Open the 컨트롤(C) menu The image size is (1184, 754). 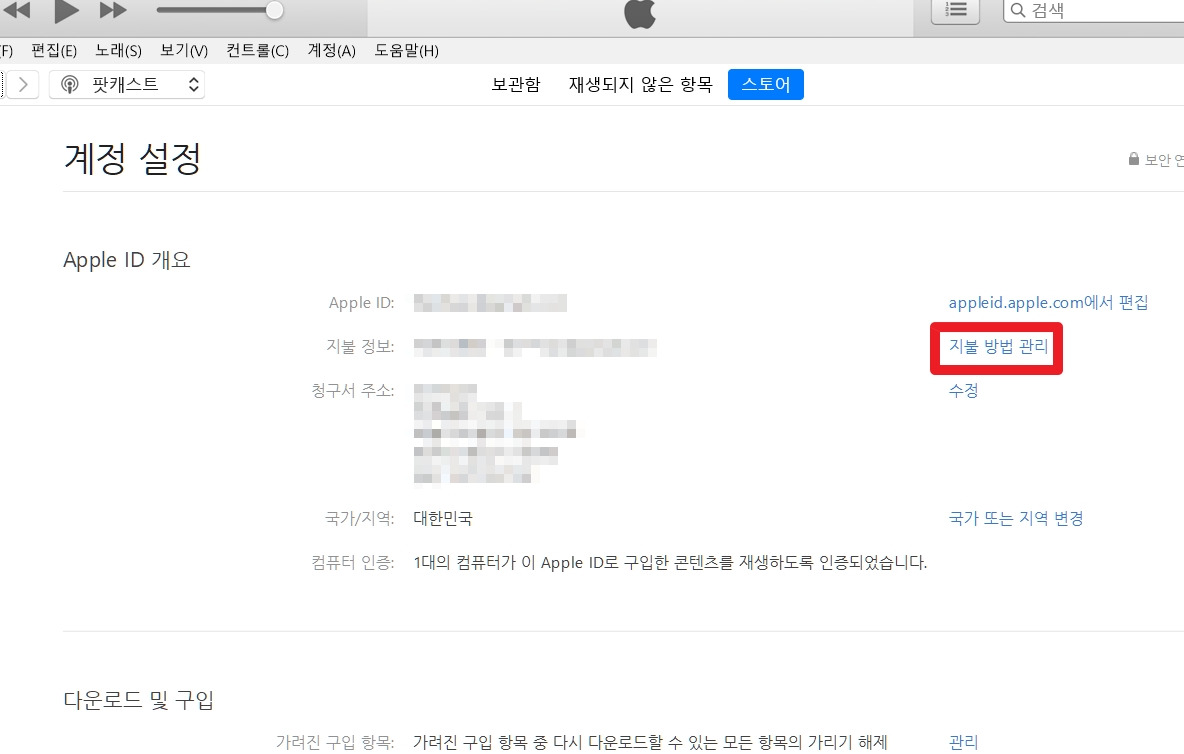[x=257, y=51]
